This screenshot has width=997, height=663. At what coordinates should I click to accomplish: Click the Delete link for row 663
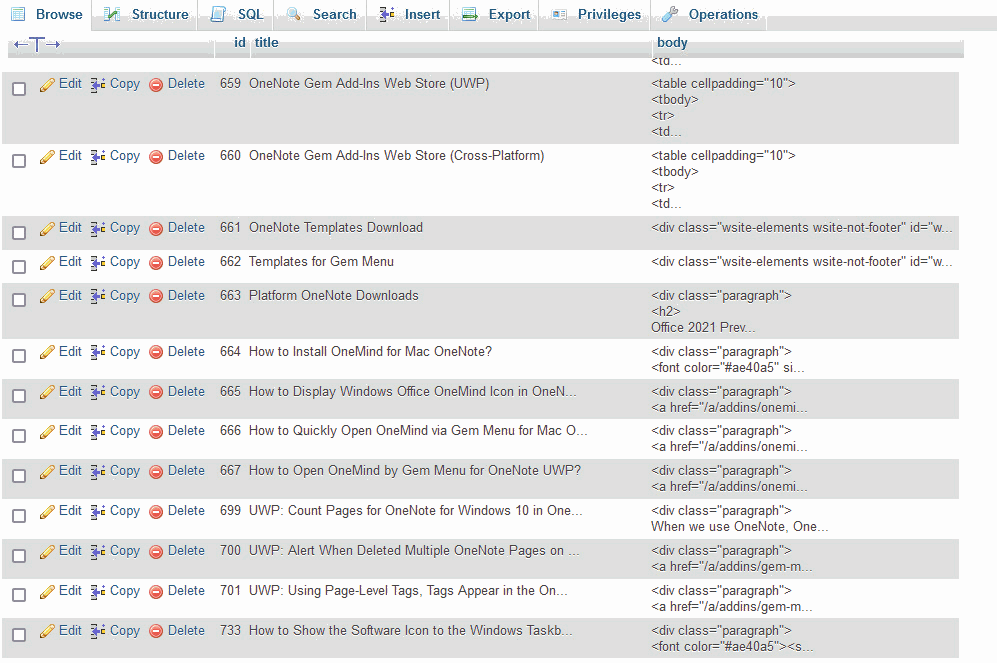click(x=186, y=296)
